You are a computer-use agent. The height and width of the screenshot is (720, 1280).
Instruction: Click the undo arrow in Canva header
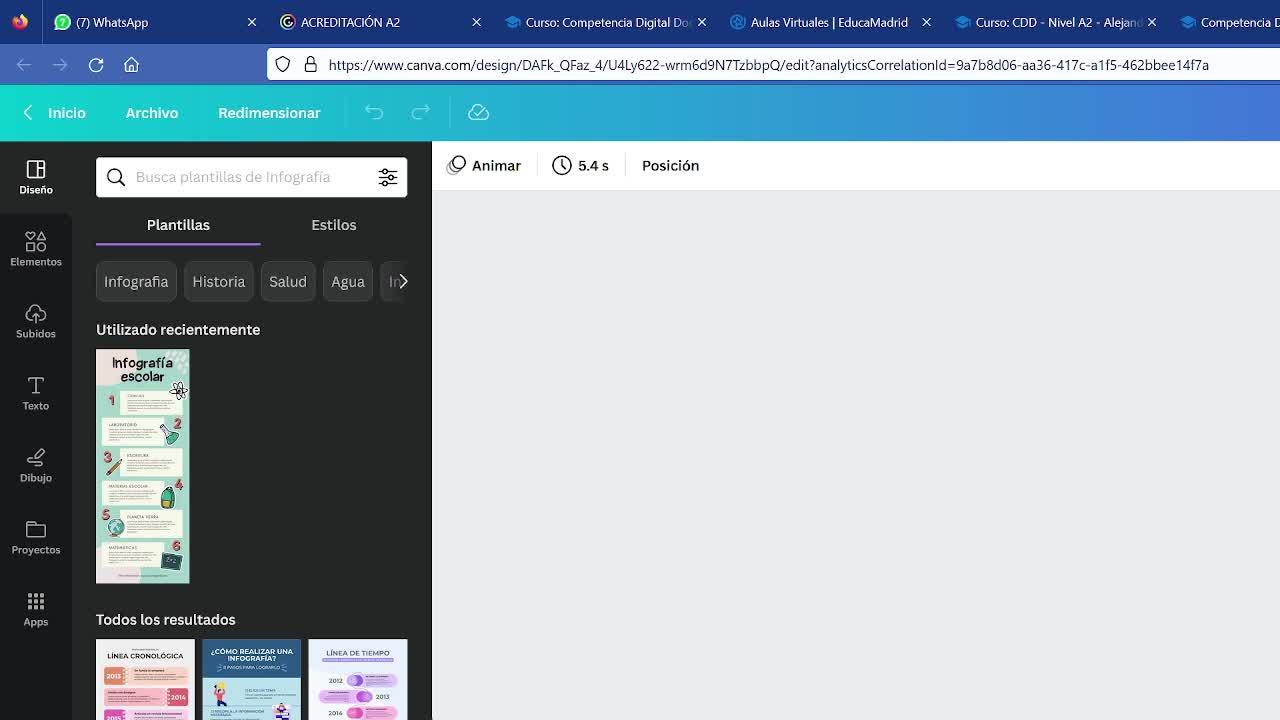point(374,113)
